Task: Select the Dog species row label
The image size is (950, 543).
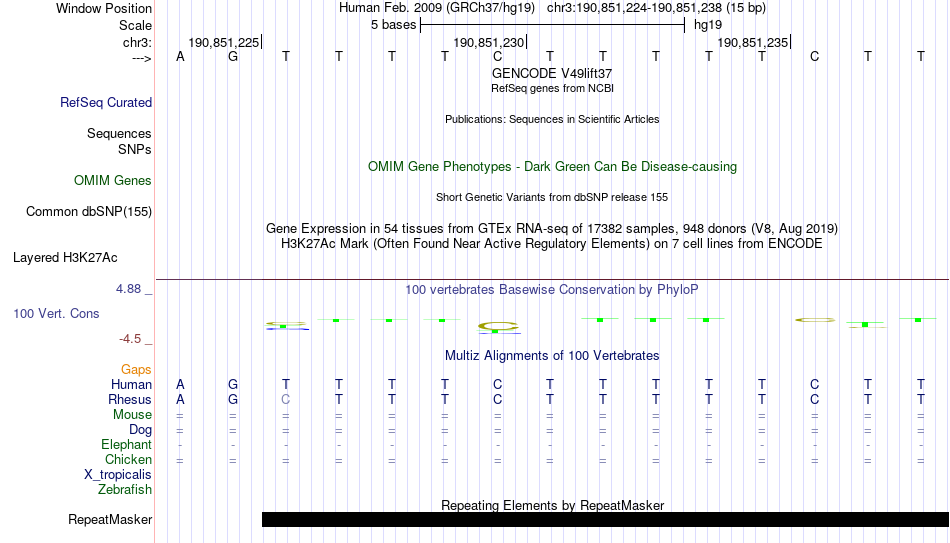Action: coord(140,430)
